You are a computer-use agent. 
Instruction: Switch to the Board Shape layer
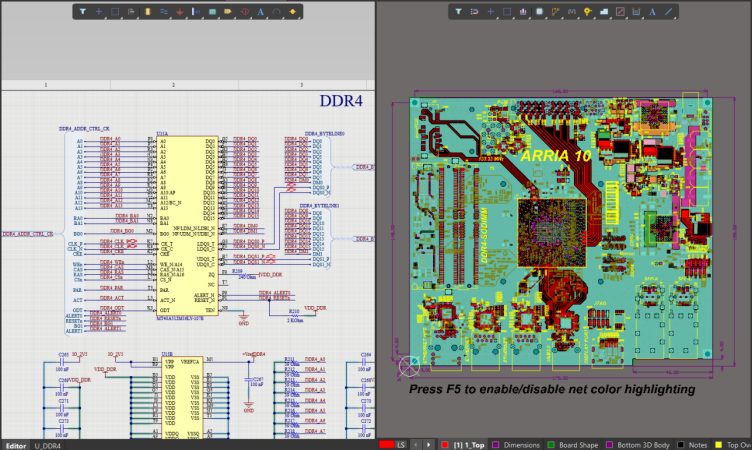coord(572,444)
